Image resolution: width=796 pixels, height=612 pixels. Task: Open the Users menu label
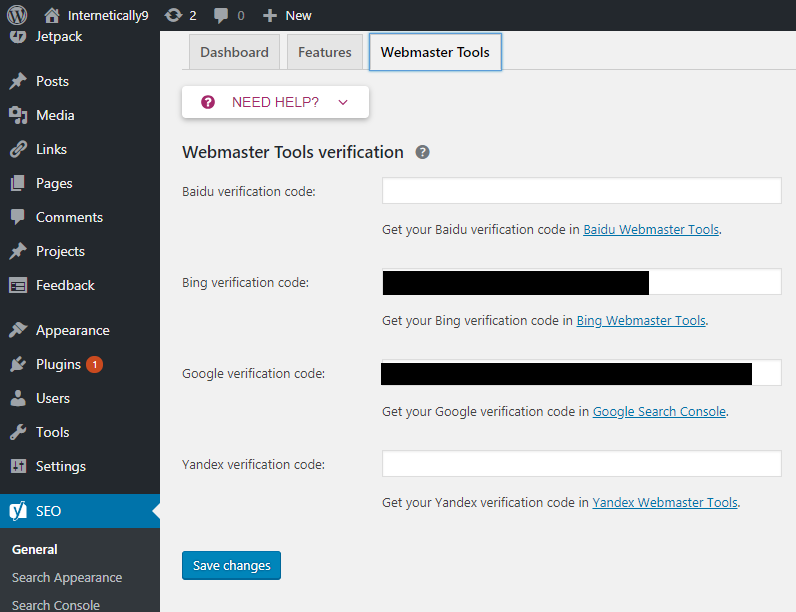click(53, 398)
